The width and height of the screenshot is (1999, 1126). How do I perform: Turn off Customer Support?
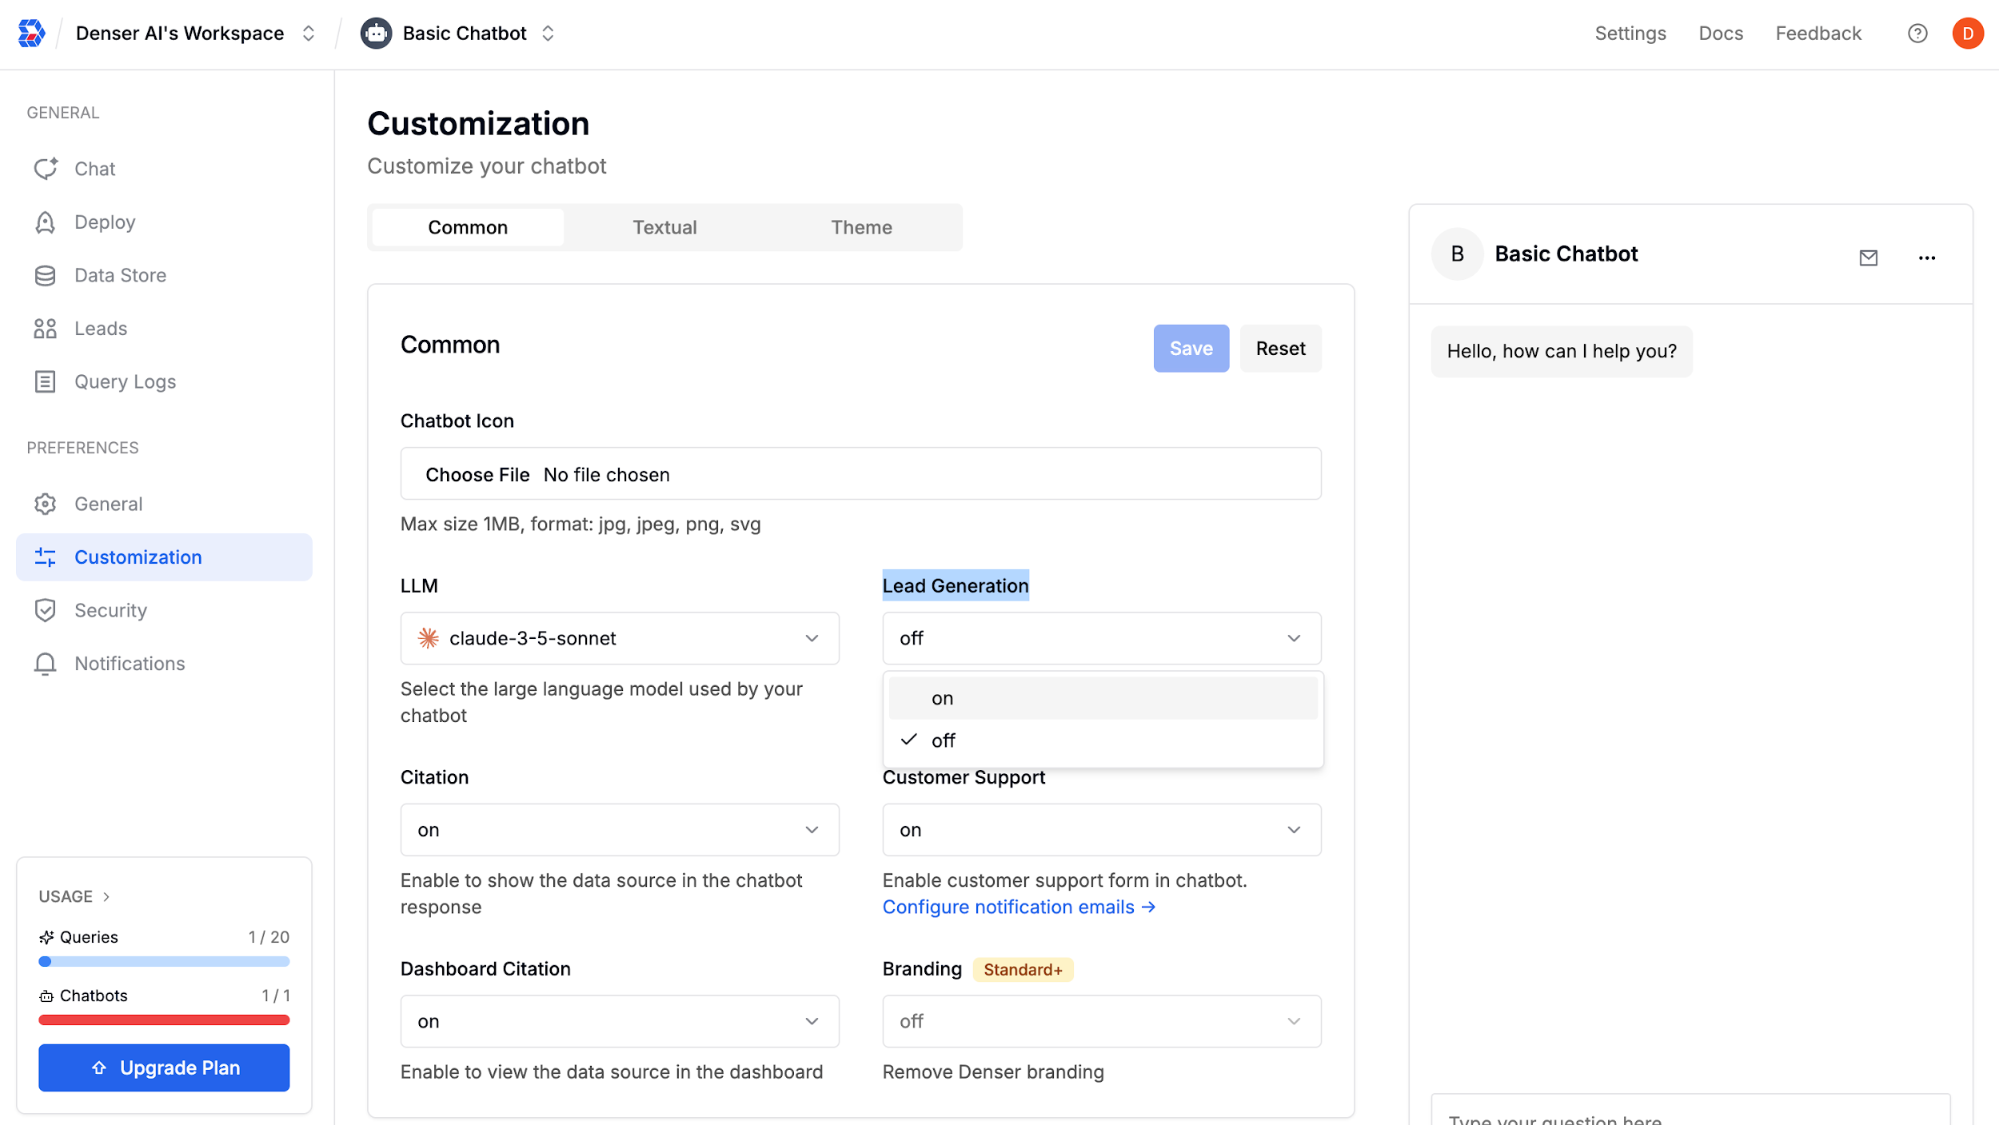(x=1101, y=829)
